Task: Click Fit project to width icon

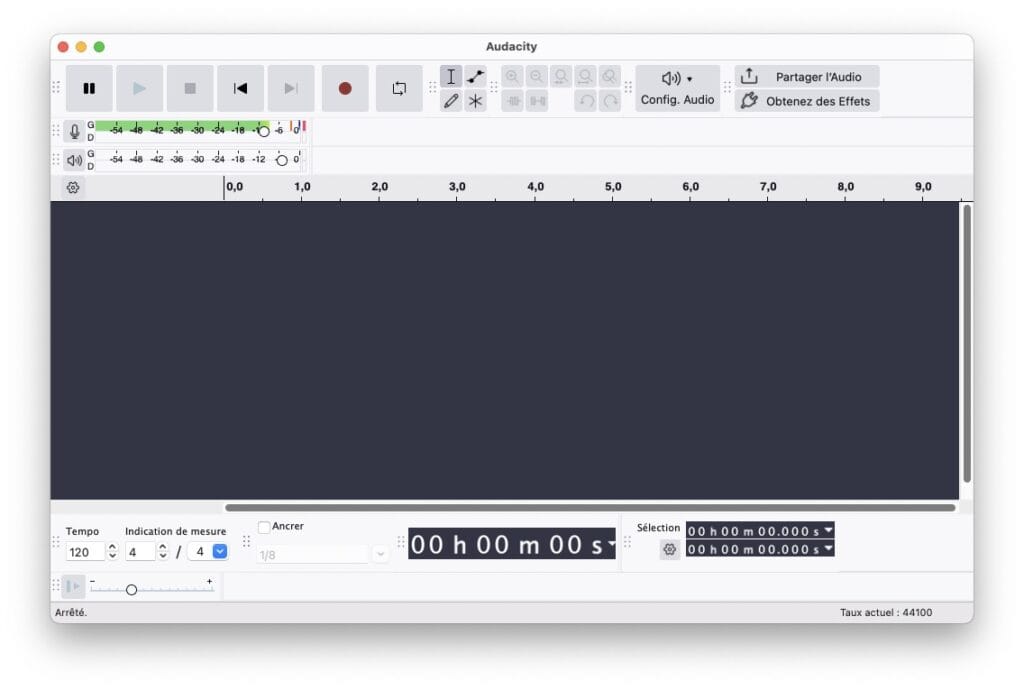Action: [x=585, y=76]
